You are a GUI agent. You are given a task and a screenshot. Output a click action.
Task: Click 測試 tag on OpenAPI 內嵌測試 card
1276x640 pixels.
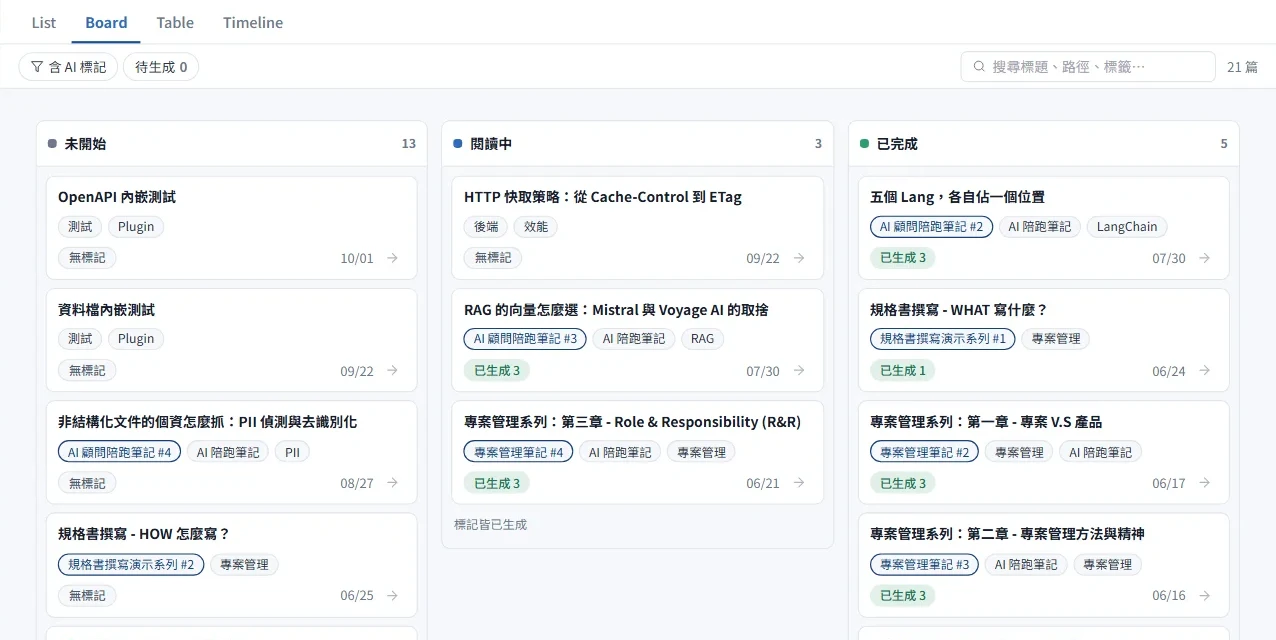tap(80, 227)
